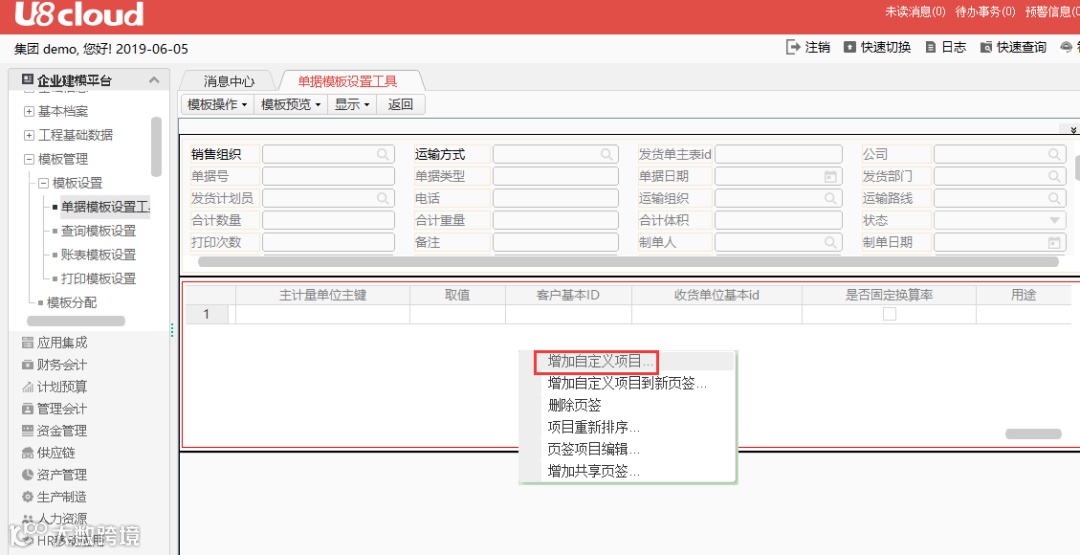Select 打印模板设置 tree item
Image resolution: width=1080 pixels, height=555 pixels.
click(98, 279)
